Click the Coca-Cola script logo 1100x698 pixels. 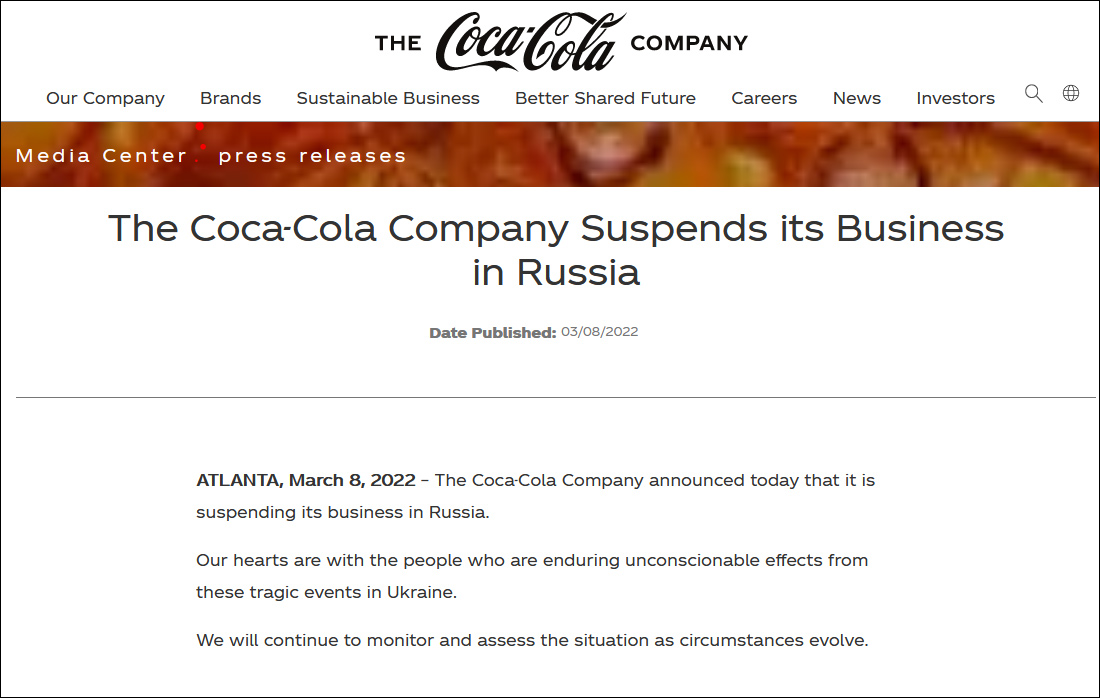click(530, 42)
